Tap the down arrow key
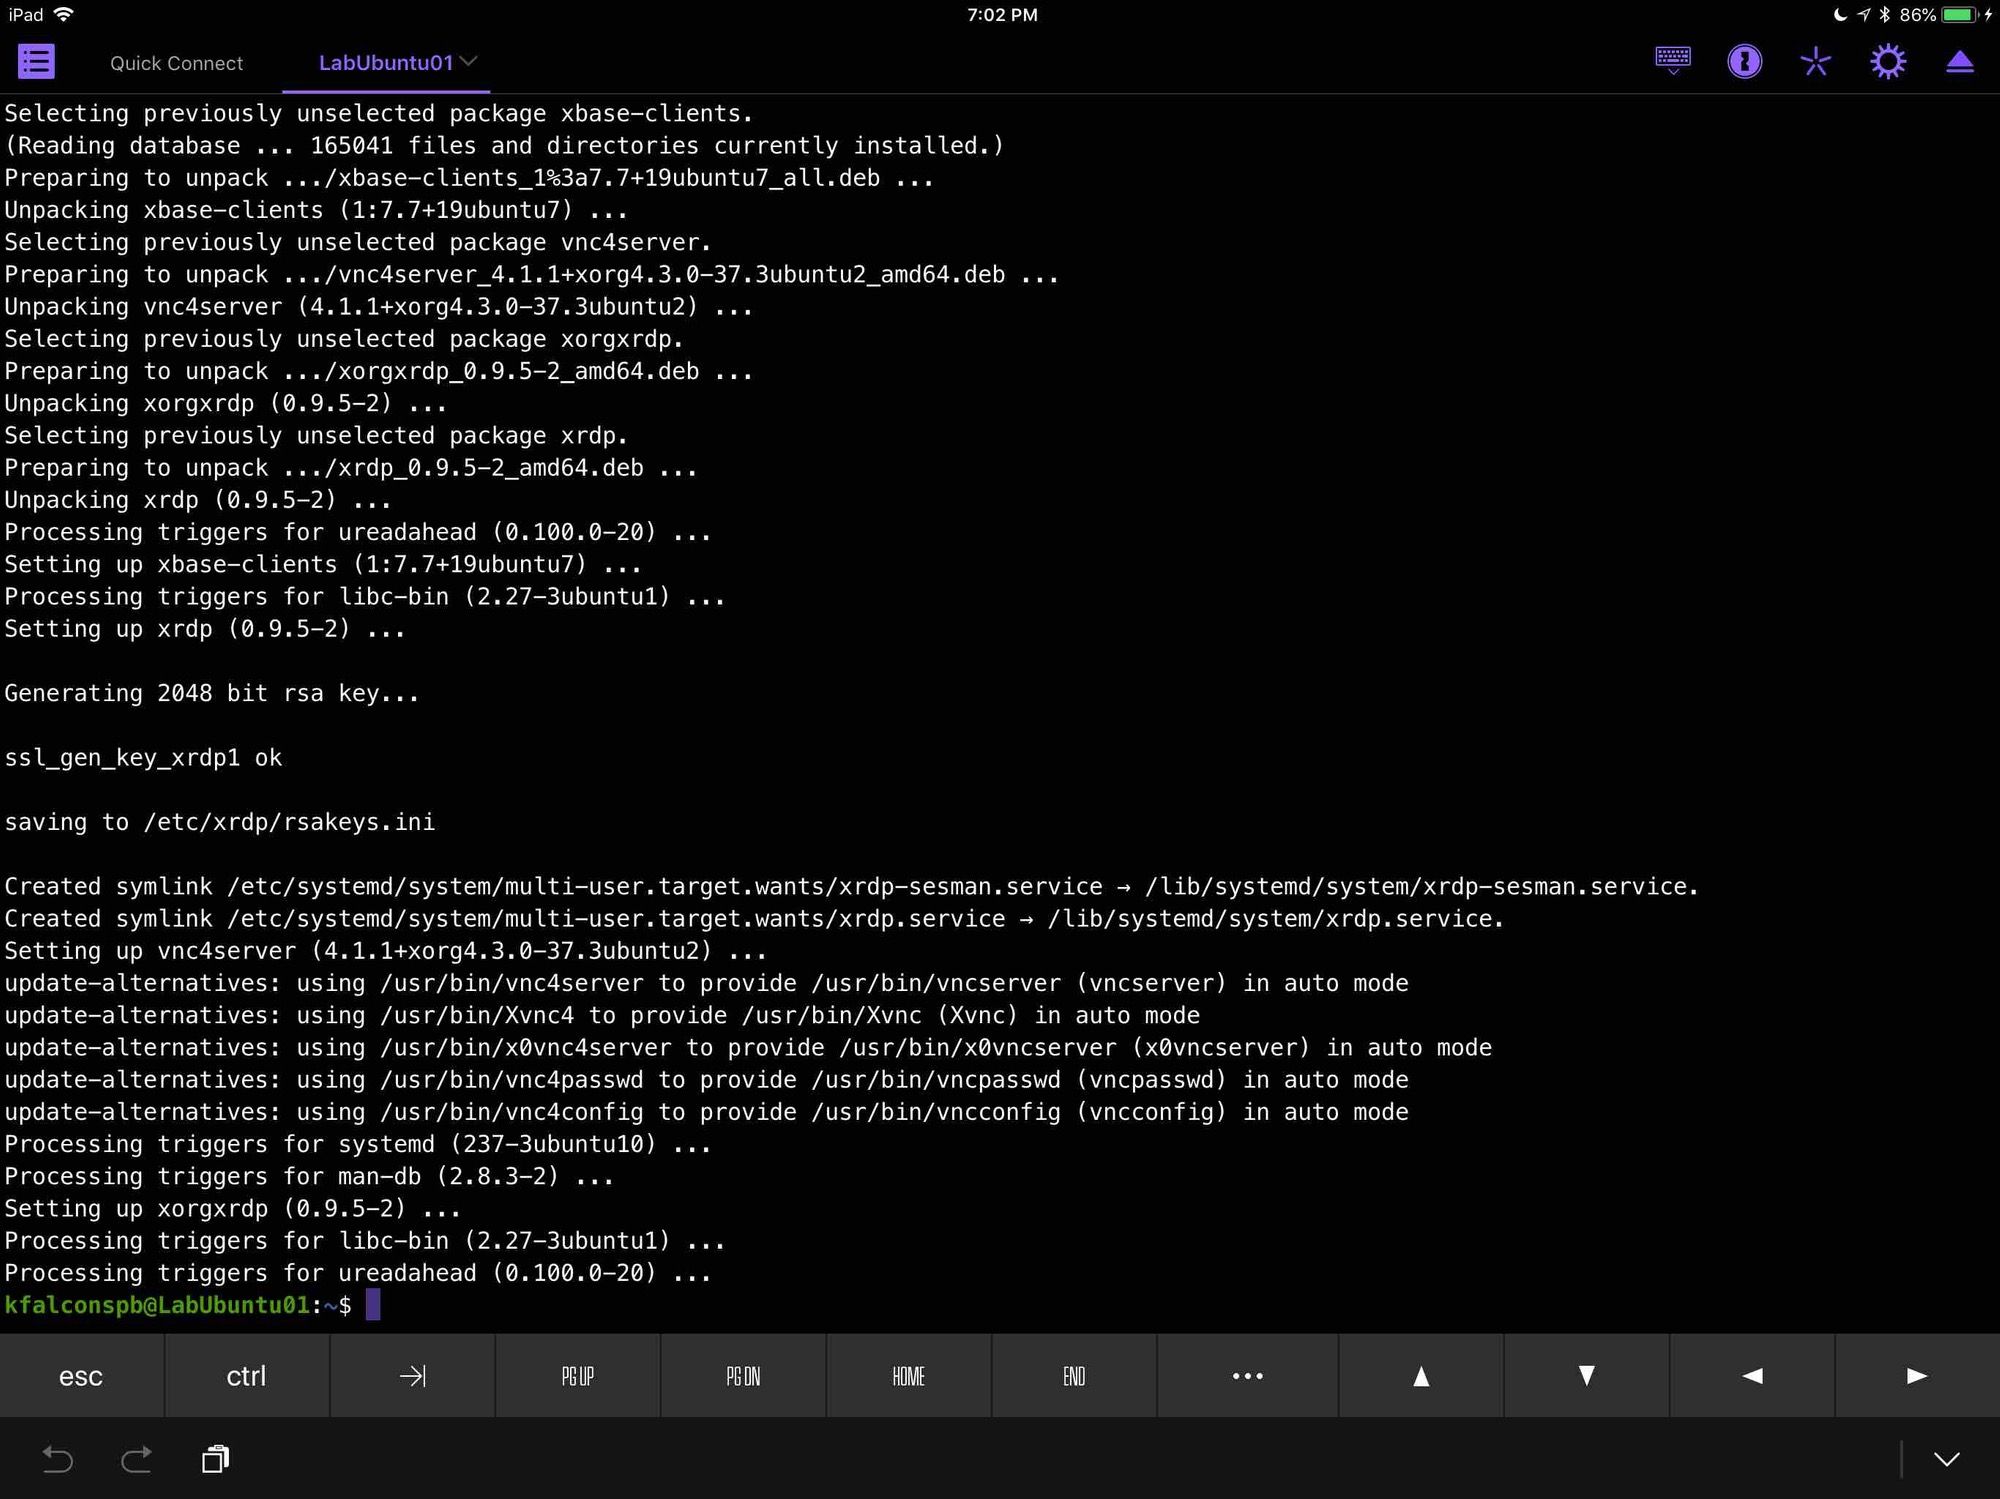Screen dimensions: 2000x1499 pos(1587,1376)
